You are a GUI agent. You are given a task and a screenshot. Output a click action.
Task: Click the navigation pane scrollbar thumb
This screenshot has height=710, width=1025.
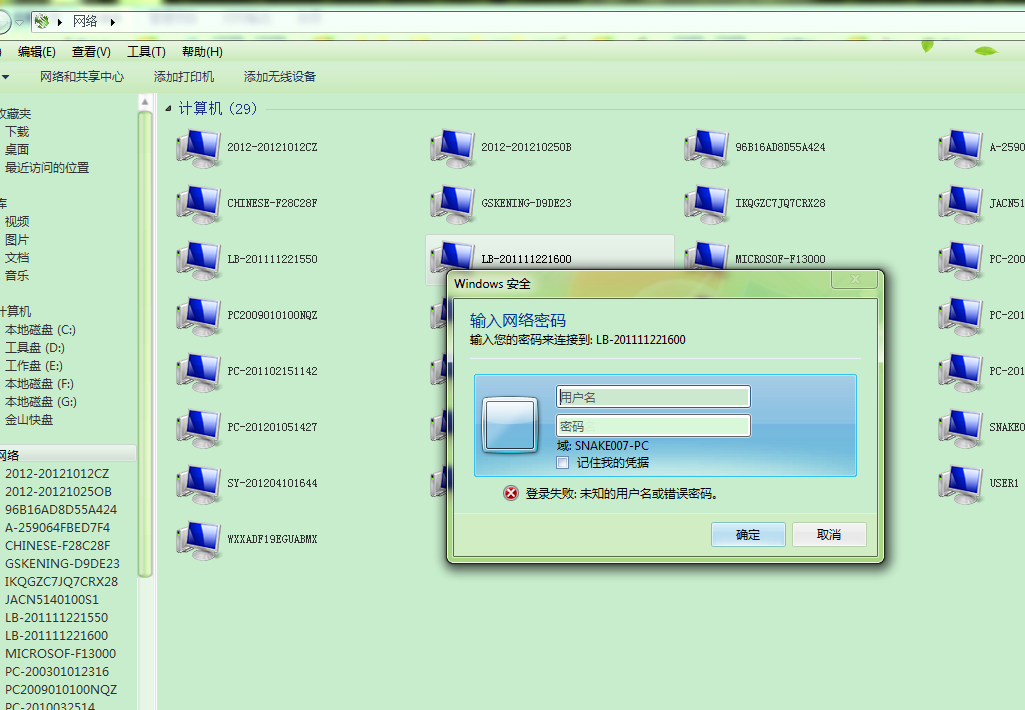pyautogui.click(x=145, y=345)
